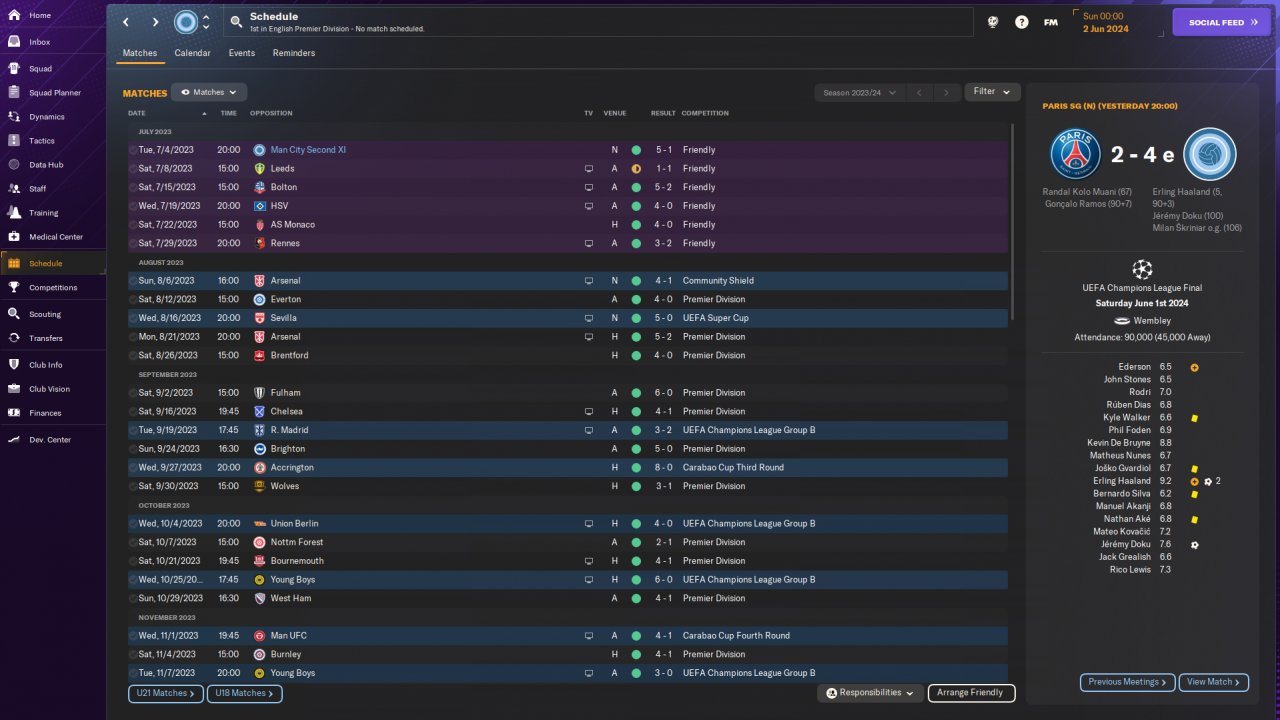Open the Season 2023/24 dropdown
The width and height of the screenshot is (1280, 720).
(859, 92)
